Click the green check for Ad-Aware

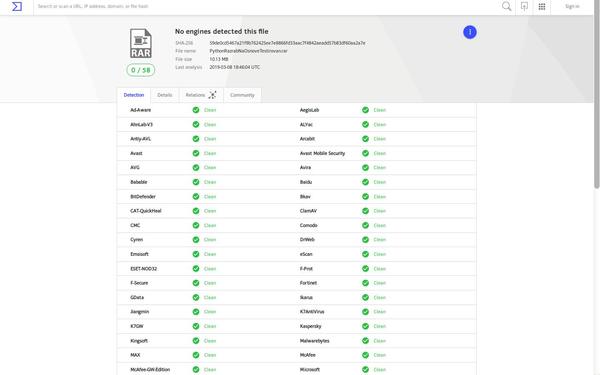pyautogui.click(x=196, y=110)
